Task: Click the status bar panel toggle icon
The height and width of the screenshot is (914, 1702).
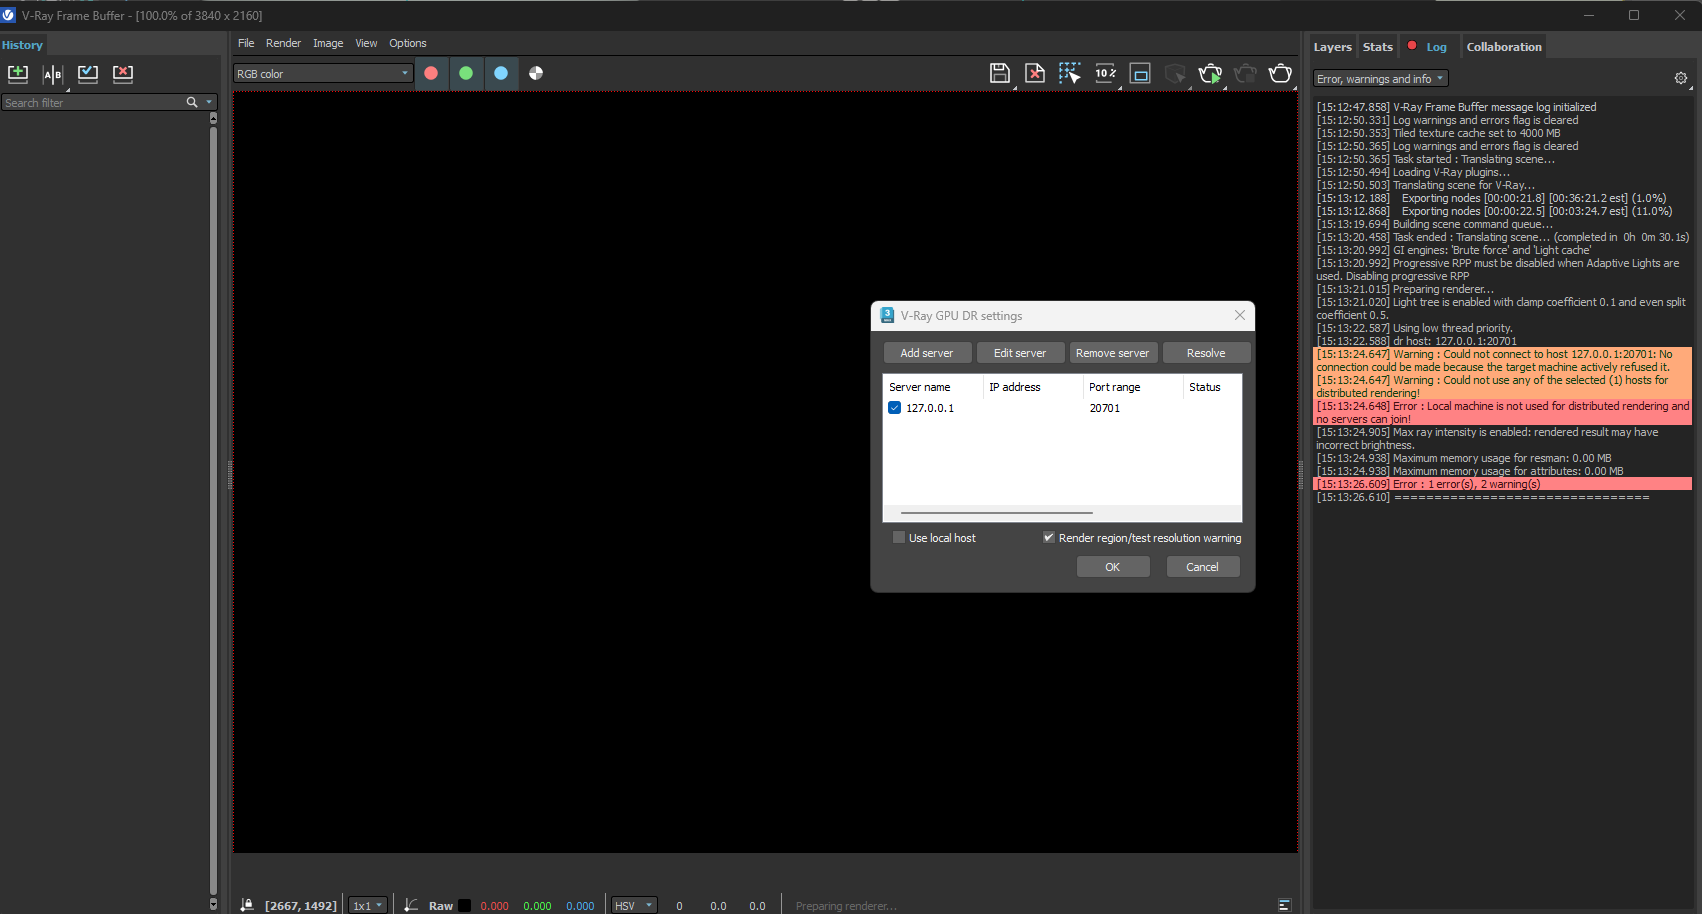Action: point(1285,905)
